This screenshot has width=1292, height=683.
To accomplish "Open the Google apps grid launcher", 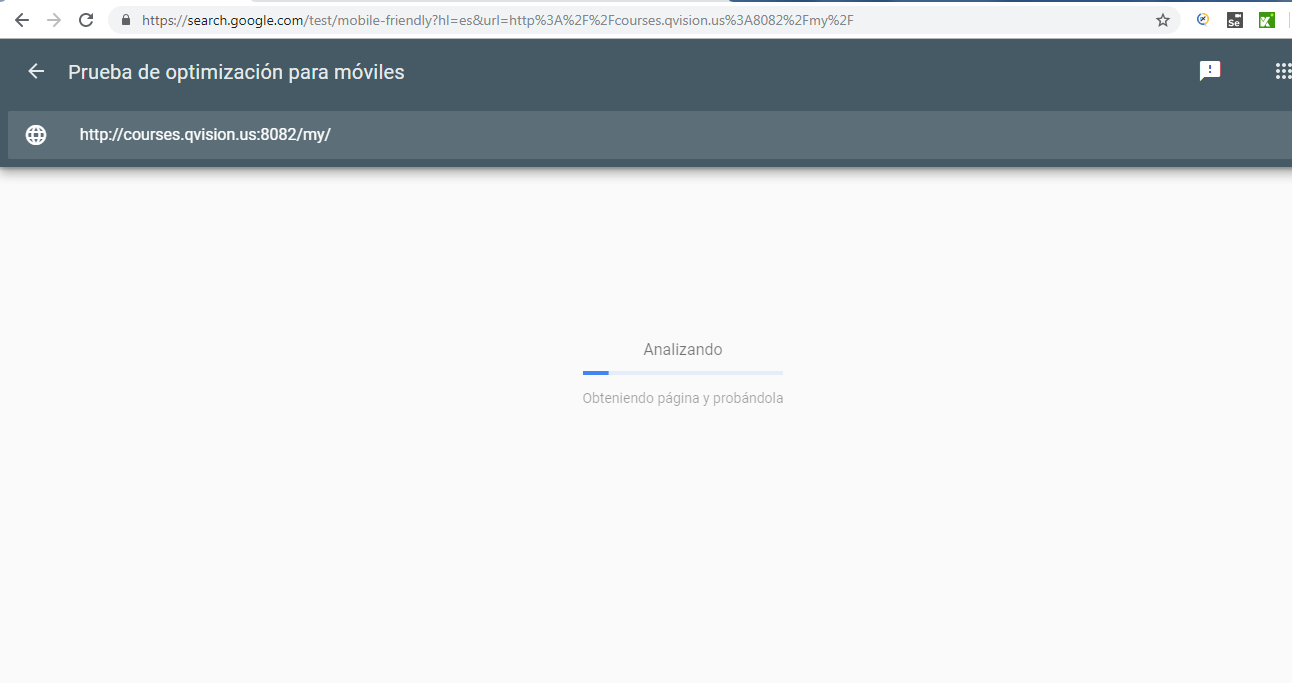I will pyautogui.click(x=1283, y=71).
